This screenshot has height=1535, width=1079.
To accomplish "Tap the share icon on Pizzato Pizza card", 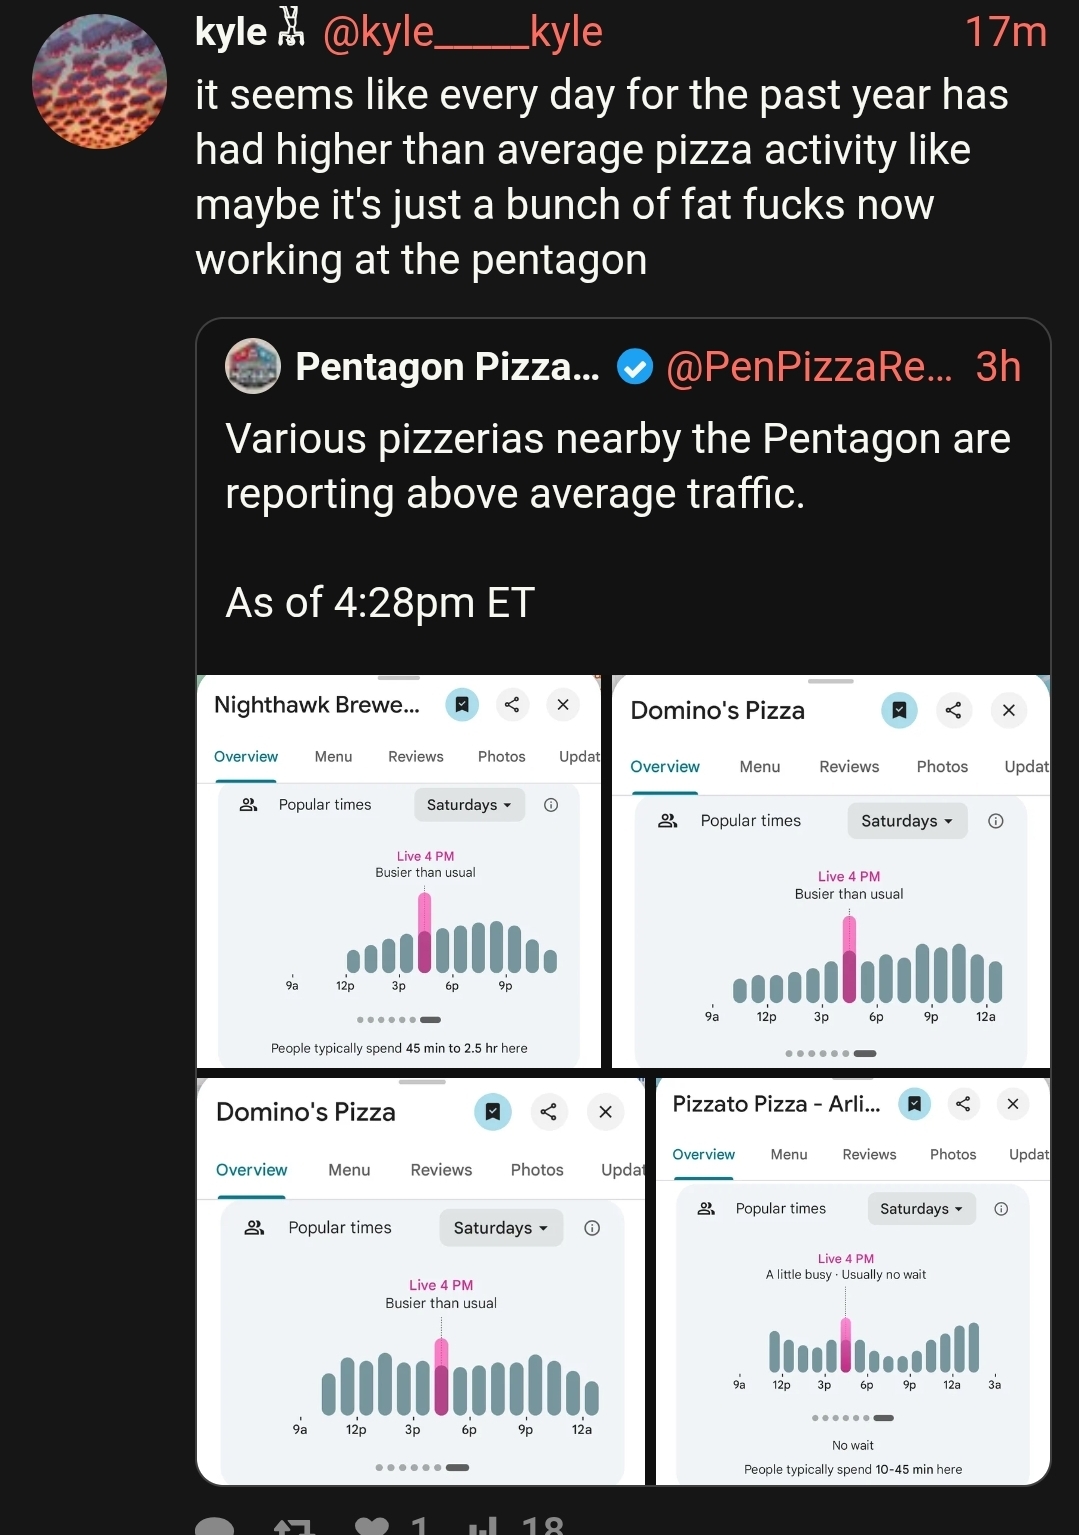I will coord(963,1103).
